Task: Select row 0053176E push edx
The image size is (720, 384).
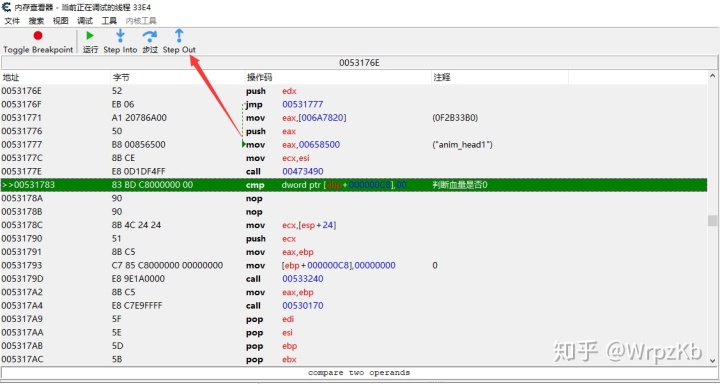Action: point(354,91)
